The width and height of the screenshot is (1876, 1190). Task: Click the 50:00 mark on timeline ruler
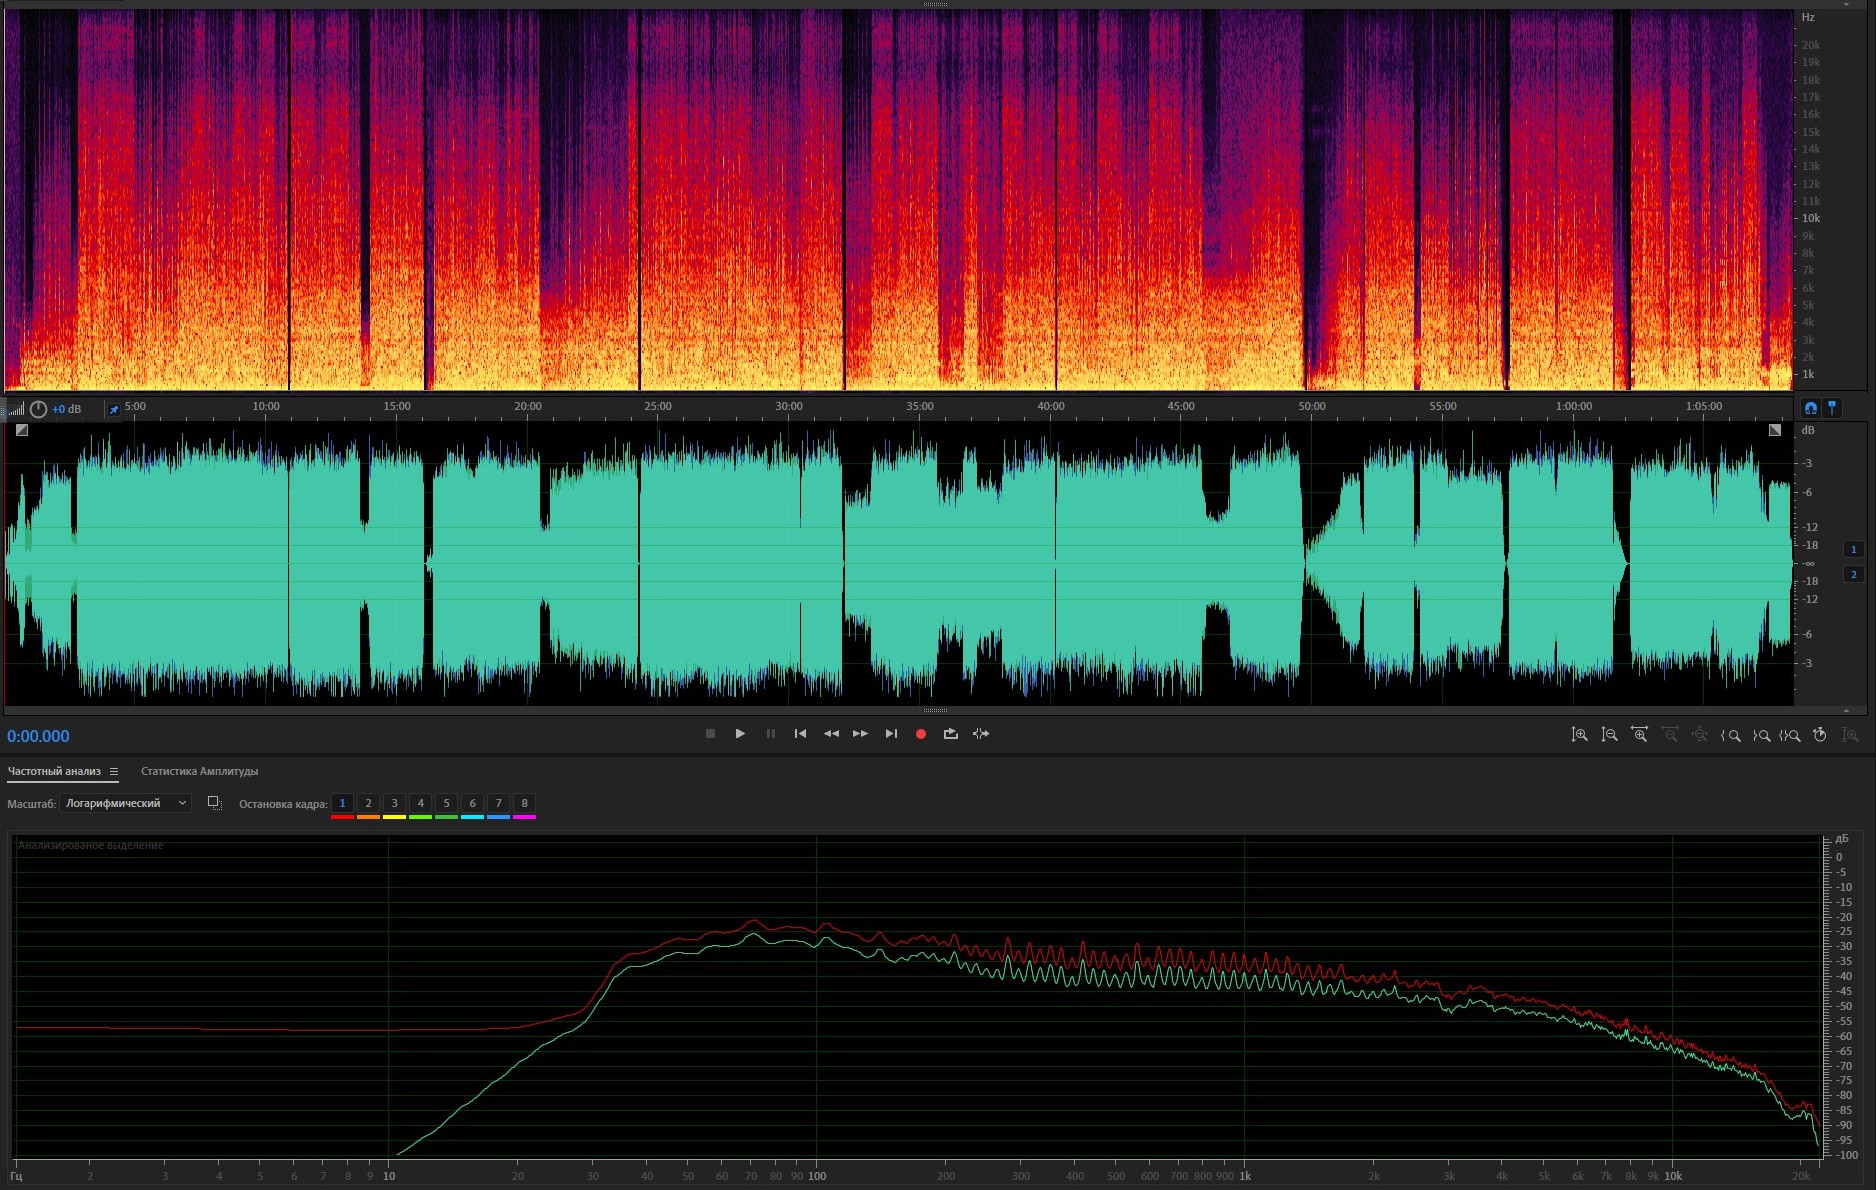1312,406
